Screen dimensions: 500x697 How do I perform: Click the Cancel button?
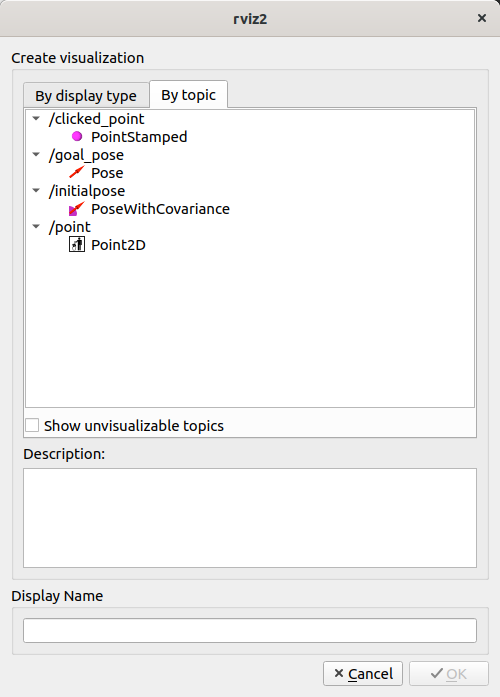pyautogui.click(x=363, y=673)
